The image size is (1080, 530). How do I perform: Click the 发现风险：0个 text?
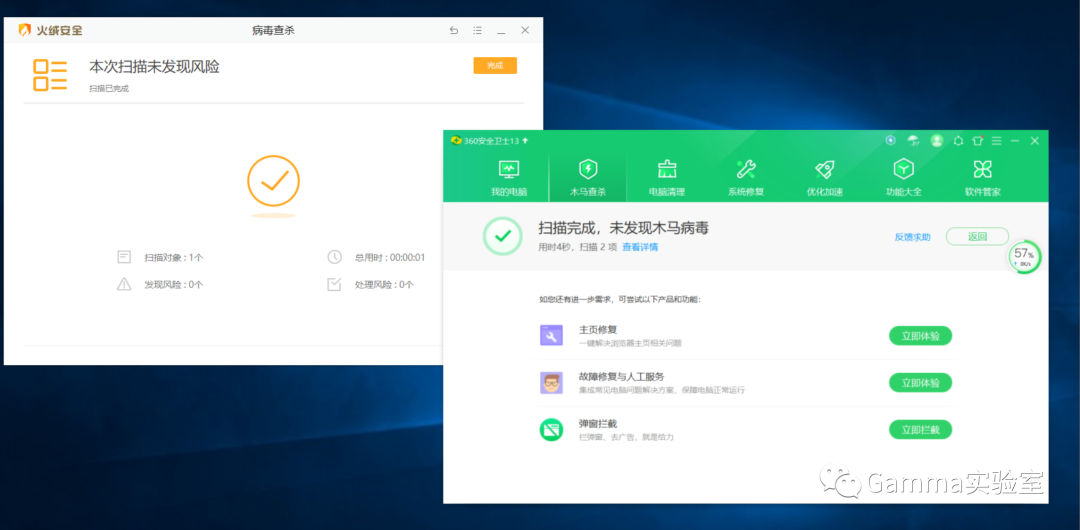tap(174, 285)
